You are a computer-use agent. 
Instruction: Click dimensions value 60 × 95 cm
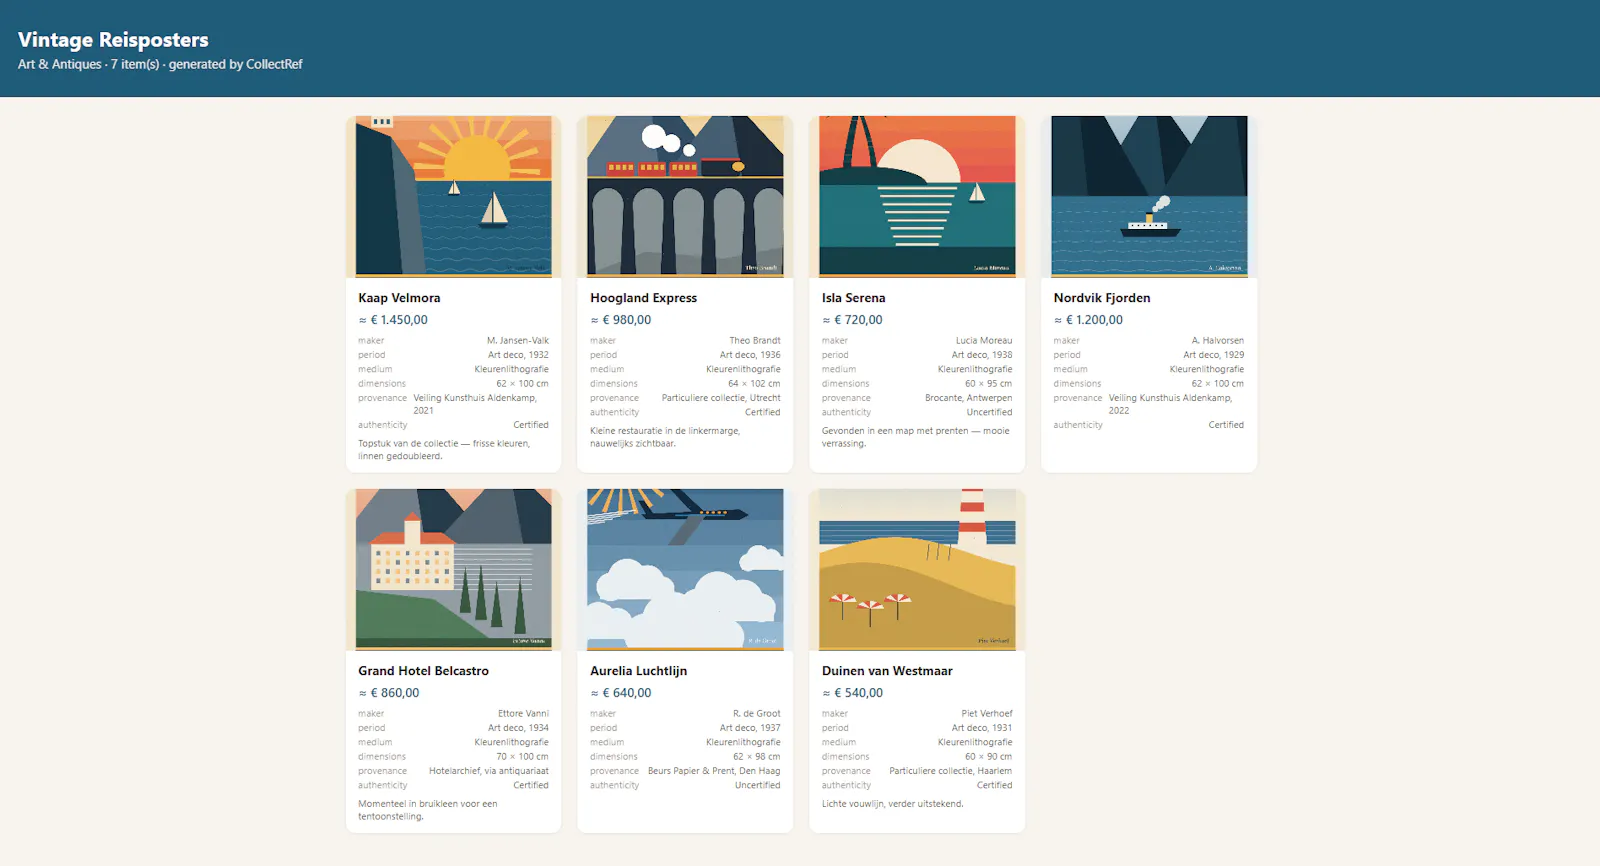pyautogui.click(x=988, y=384)
